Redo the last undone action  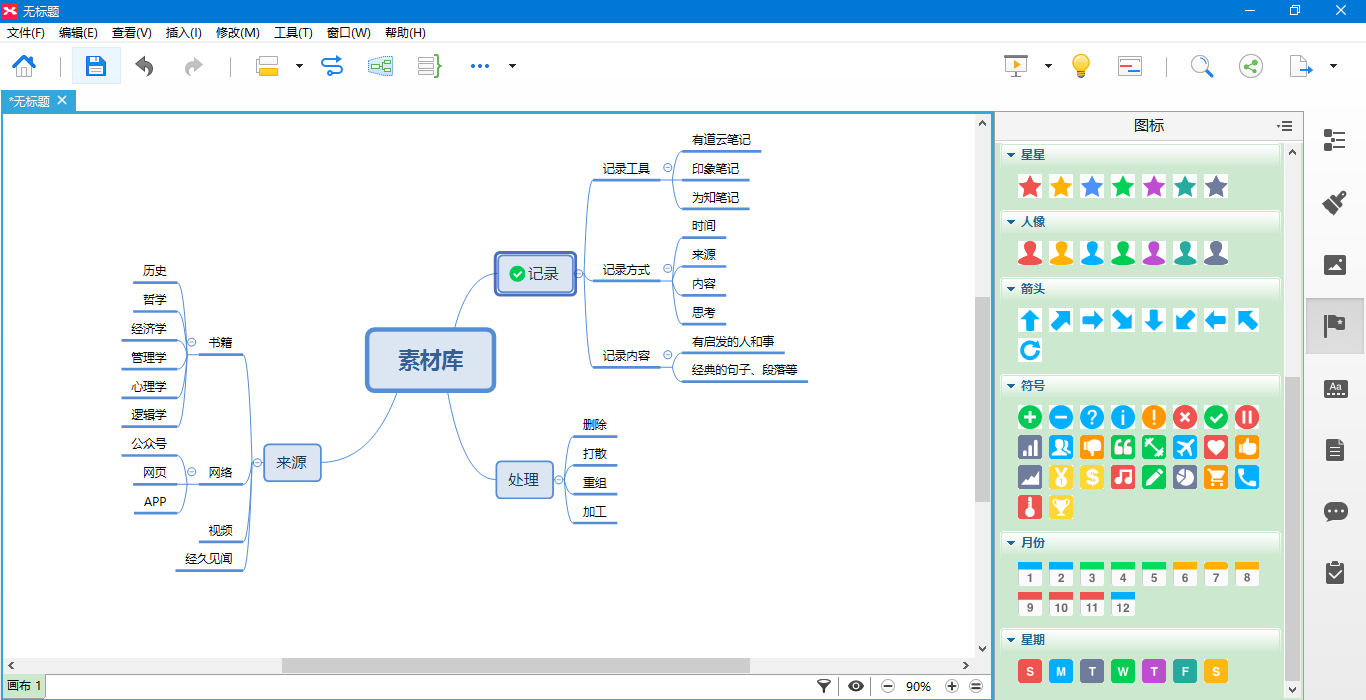coord(193,66)
